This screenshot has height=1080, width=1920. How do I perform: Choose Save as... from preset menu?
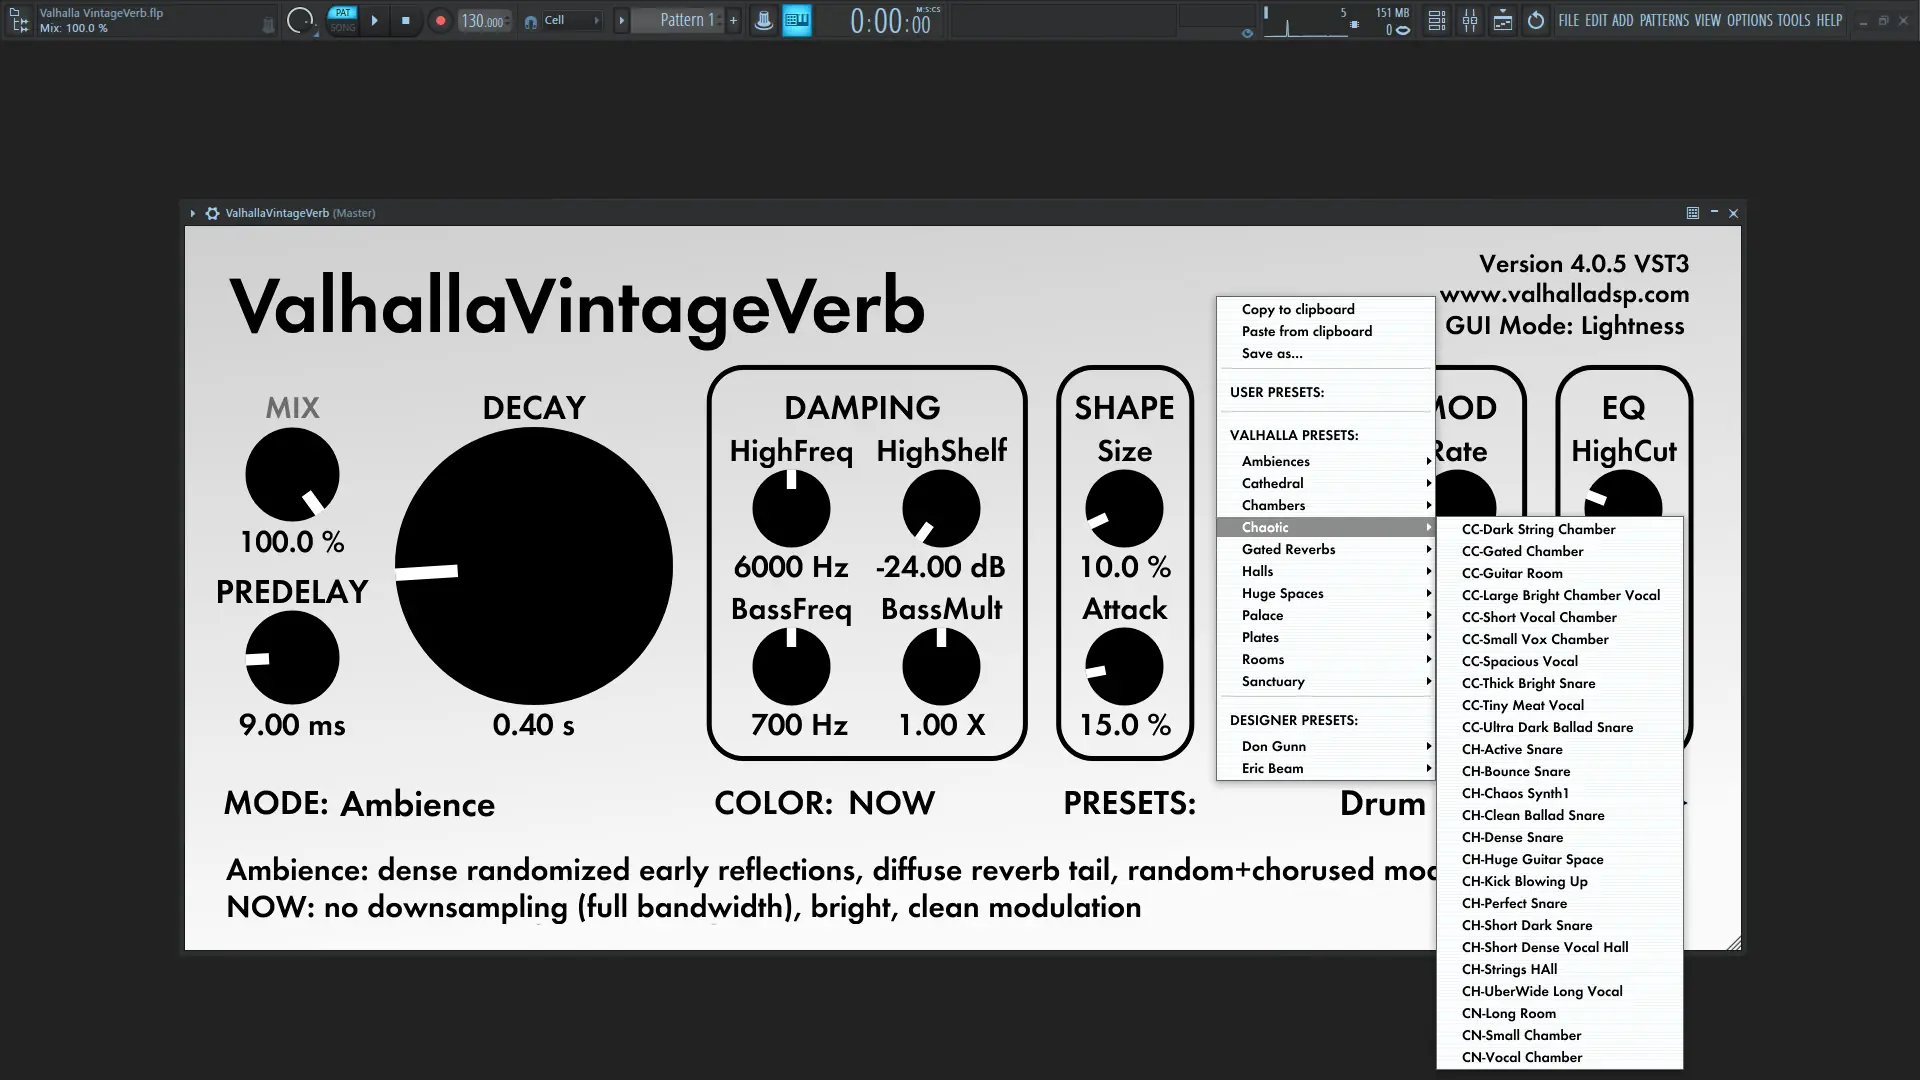pos(1272,353)
